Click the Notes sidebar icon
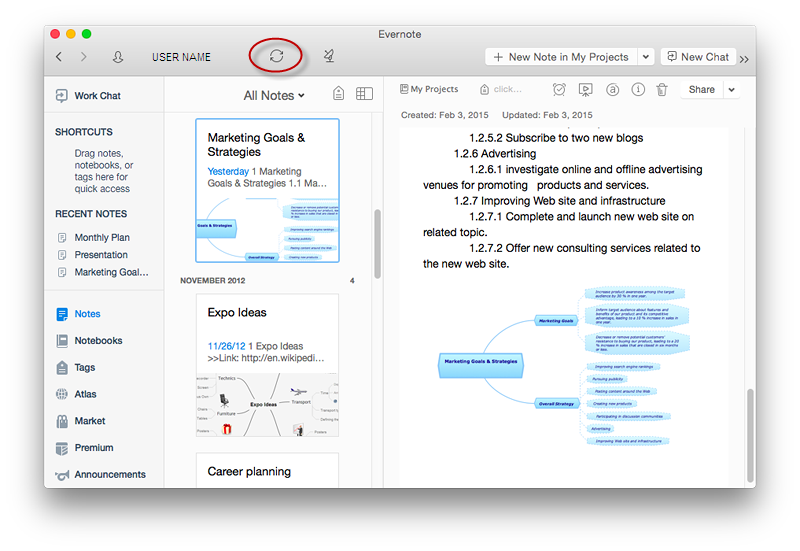The image size is (800, 551). [62, 314]
